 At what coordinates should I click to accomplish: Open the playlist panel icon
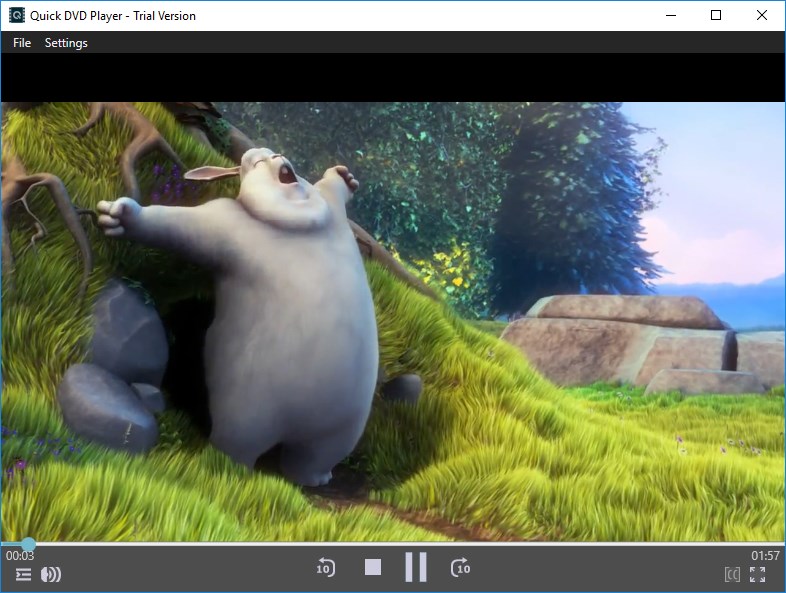tap(23, 574)
